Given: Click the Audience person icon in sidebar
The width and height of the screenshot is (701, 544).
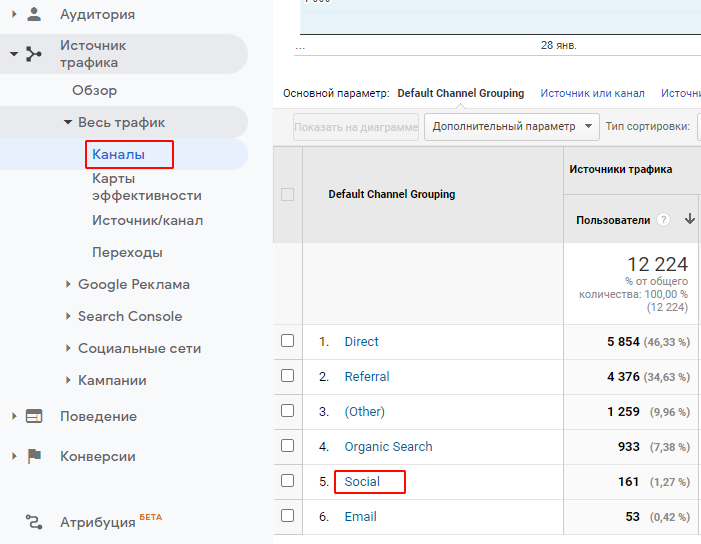Looking at the screenshot, I should pyautogui.click(x=34, y=14).
